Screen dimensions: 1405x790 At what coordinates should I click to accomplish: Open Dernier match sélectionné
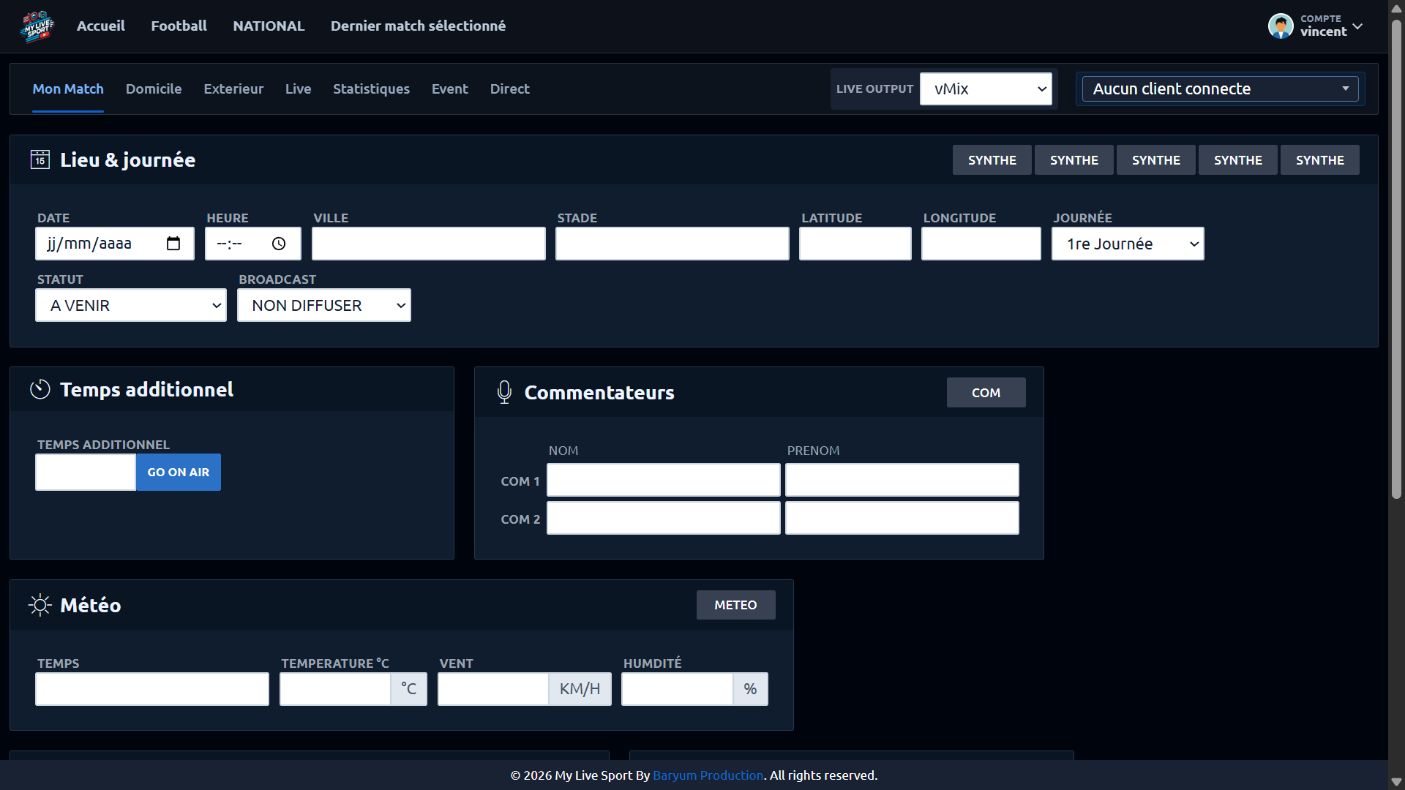[418, 26]
